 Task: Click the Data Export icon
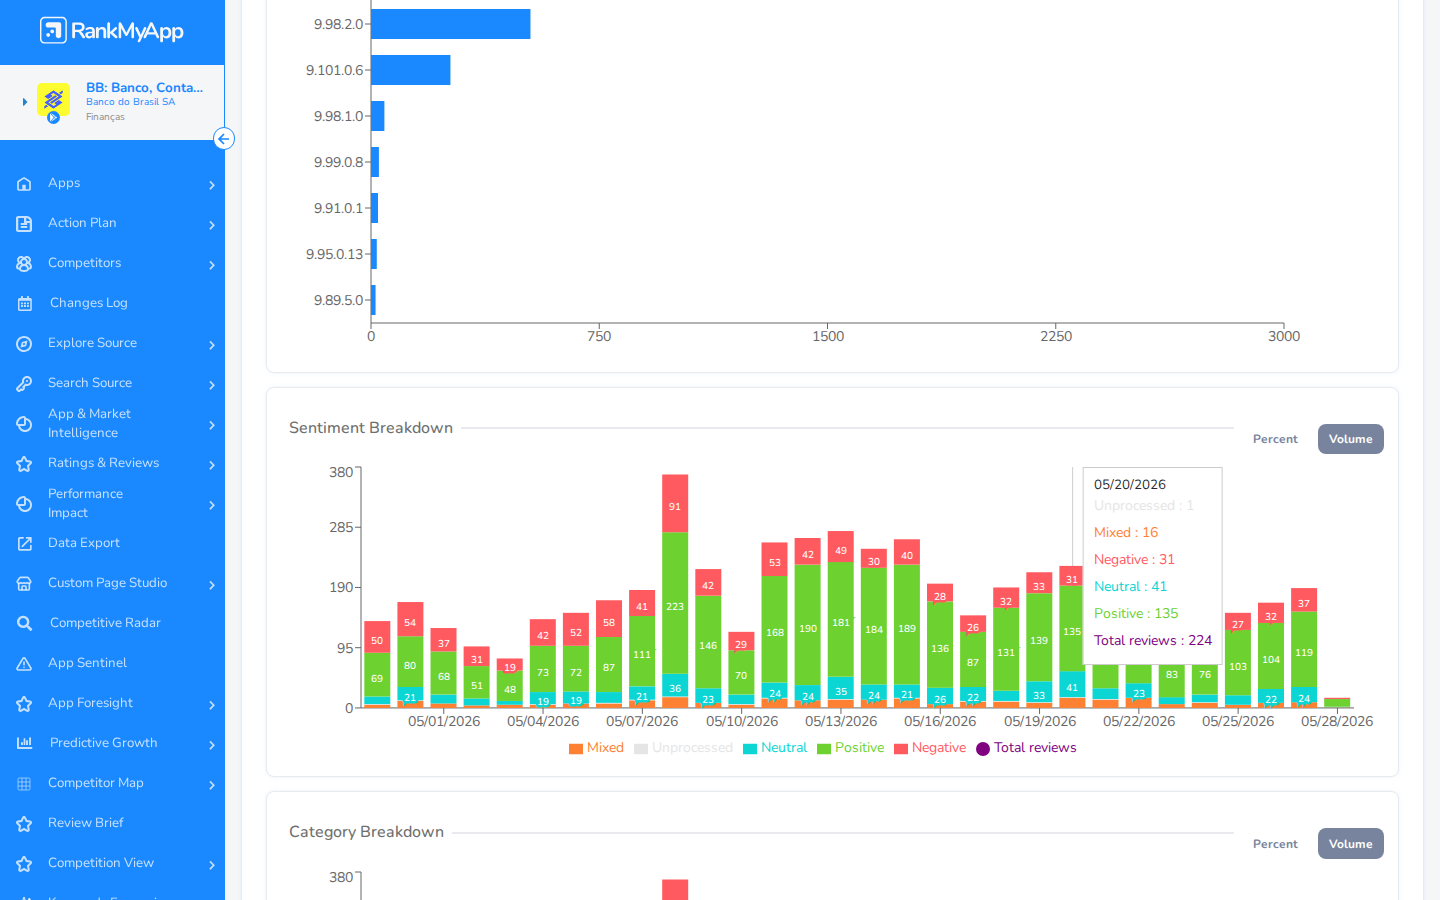pos(25,543)
